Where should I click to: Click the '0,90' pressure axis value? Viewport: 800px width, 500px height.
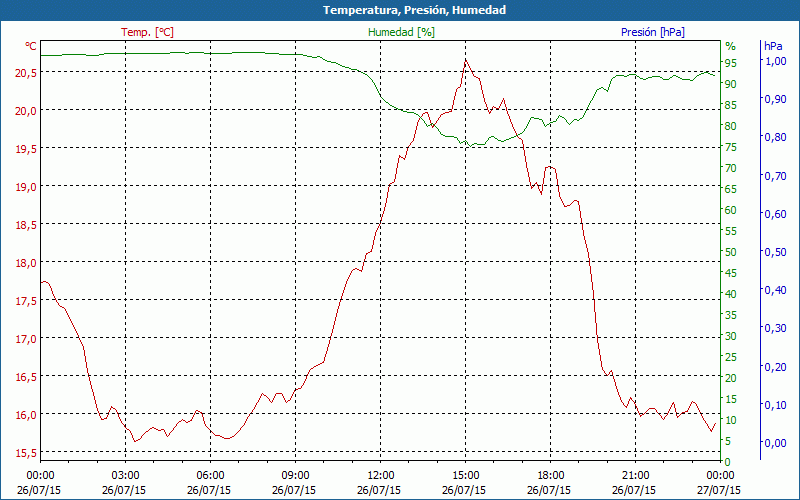pos(774,99)
